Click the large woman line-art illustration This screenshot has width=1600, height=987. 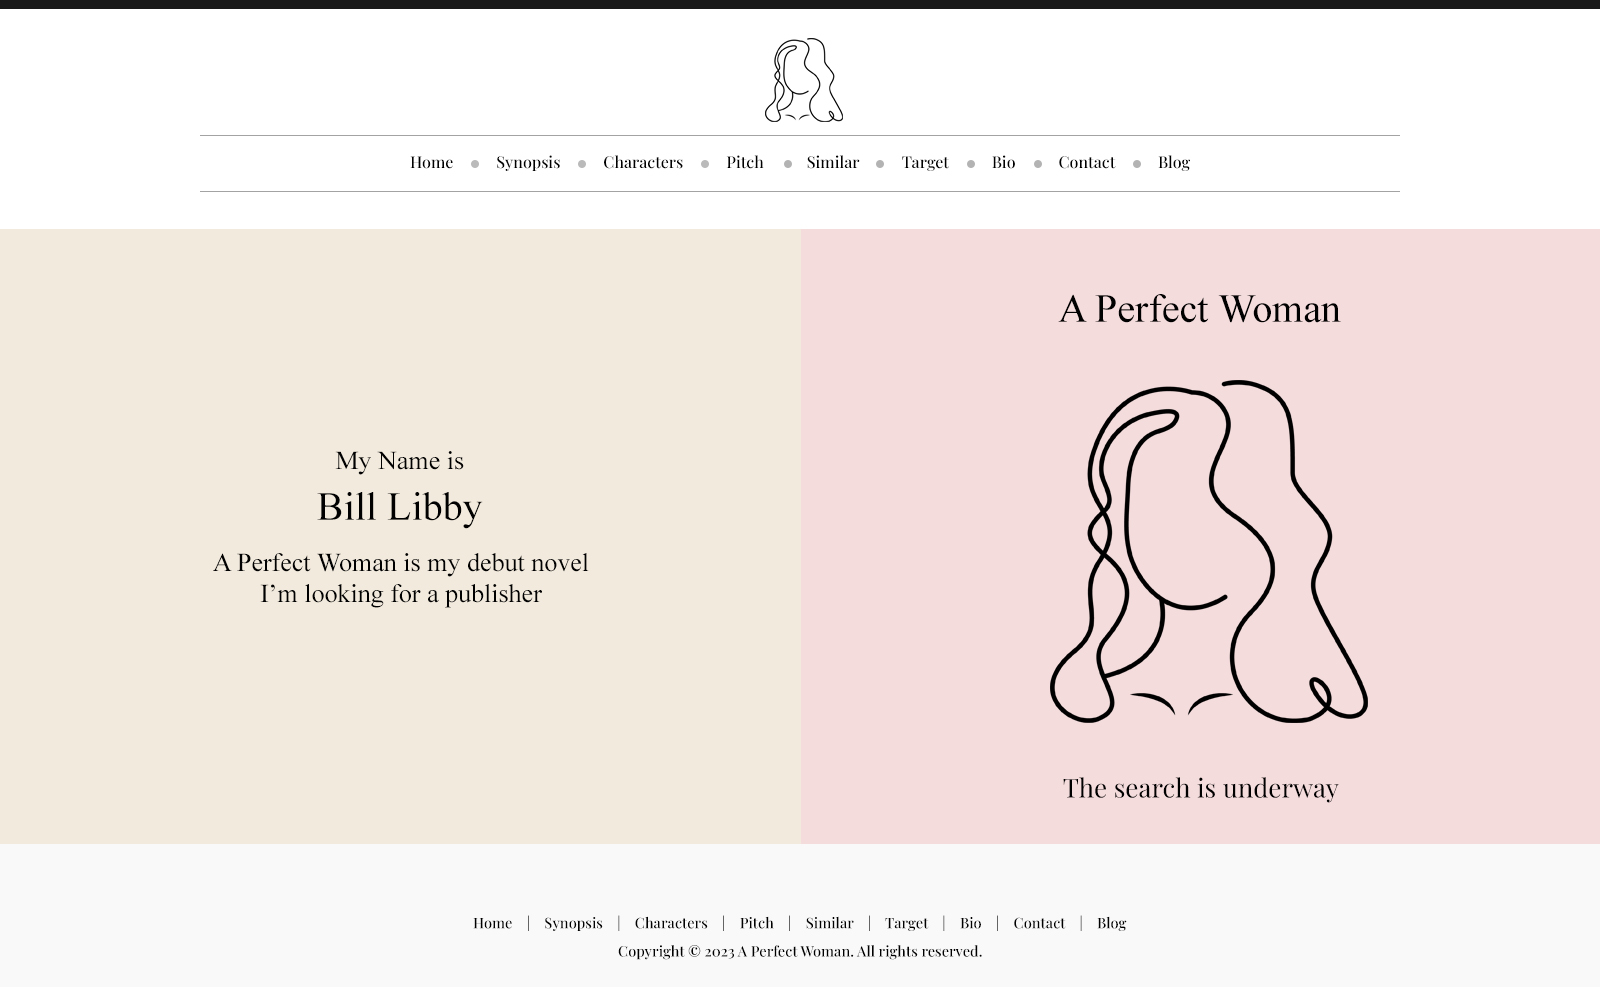1208,551
